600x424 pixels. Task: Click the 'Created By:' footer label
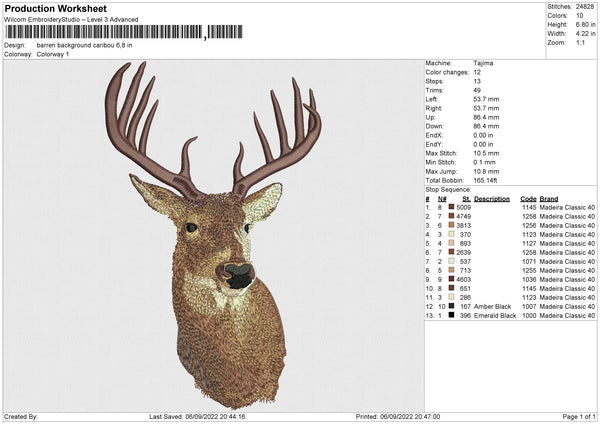(21, 416)
